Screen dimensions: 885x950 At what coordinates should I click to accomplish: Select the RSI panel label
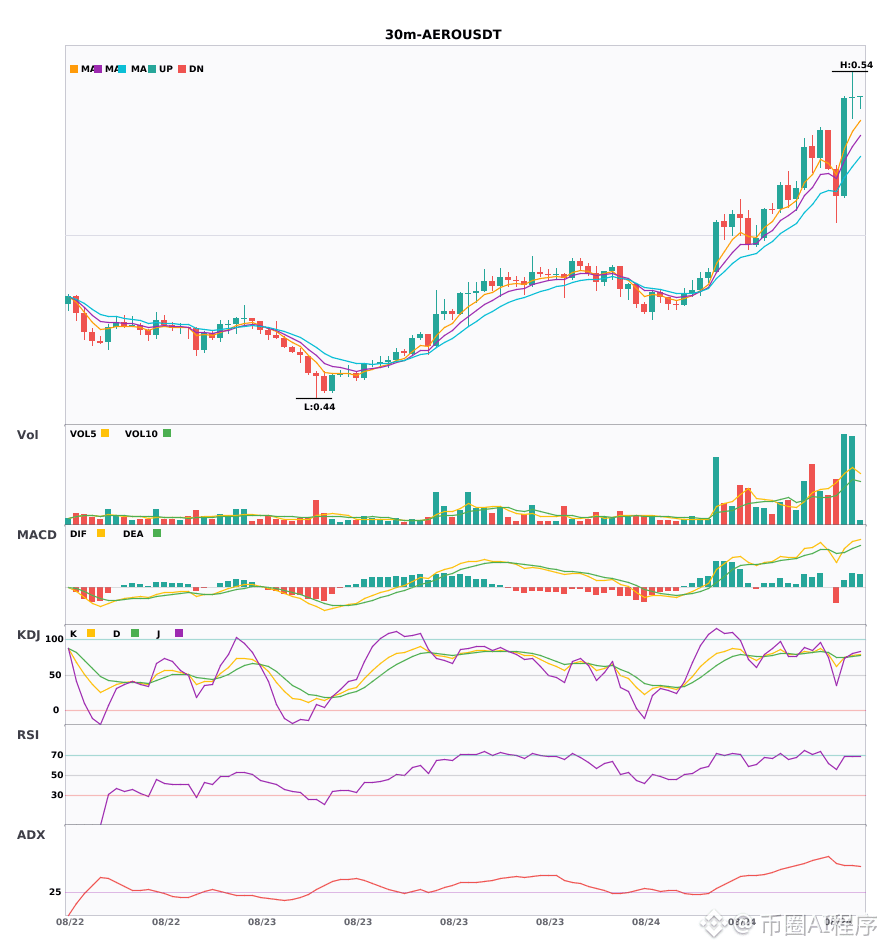click(x=28, y=735)
